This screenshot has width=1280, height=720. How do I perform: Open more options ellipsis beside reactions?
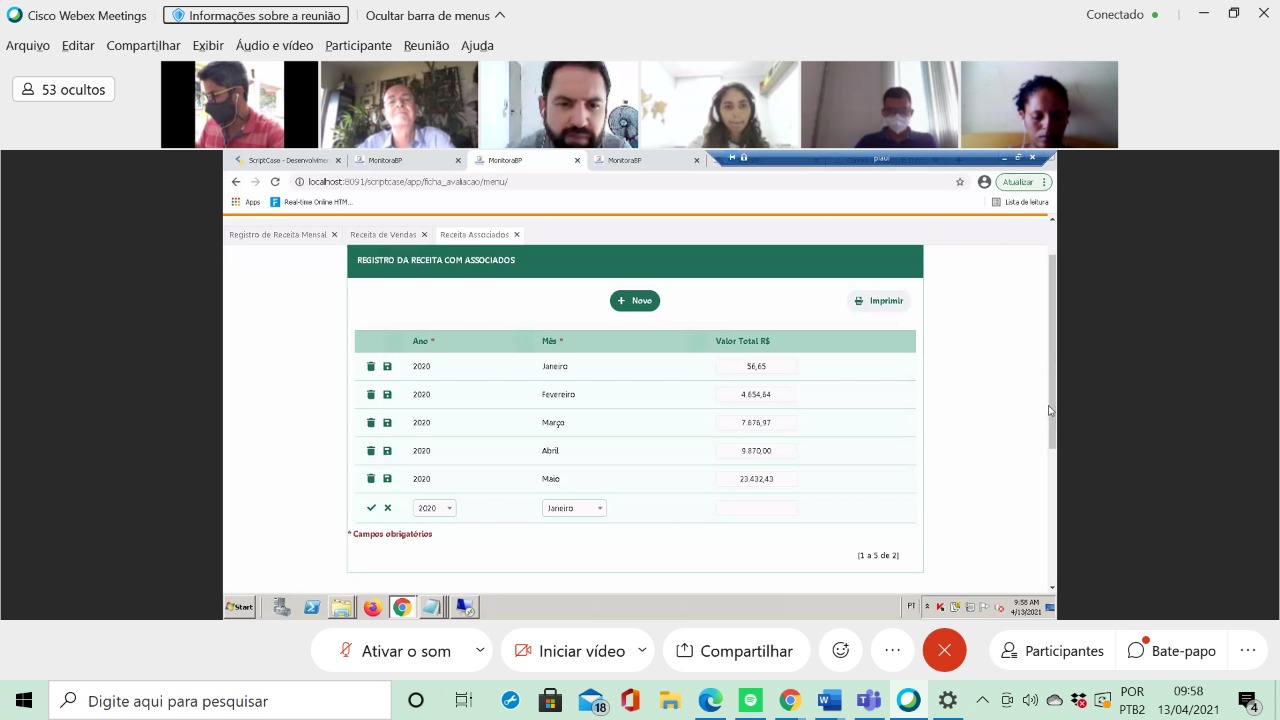tap(893, 651)
